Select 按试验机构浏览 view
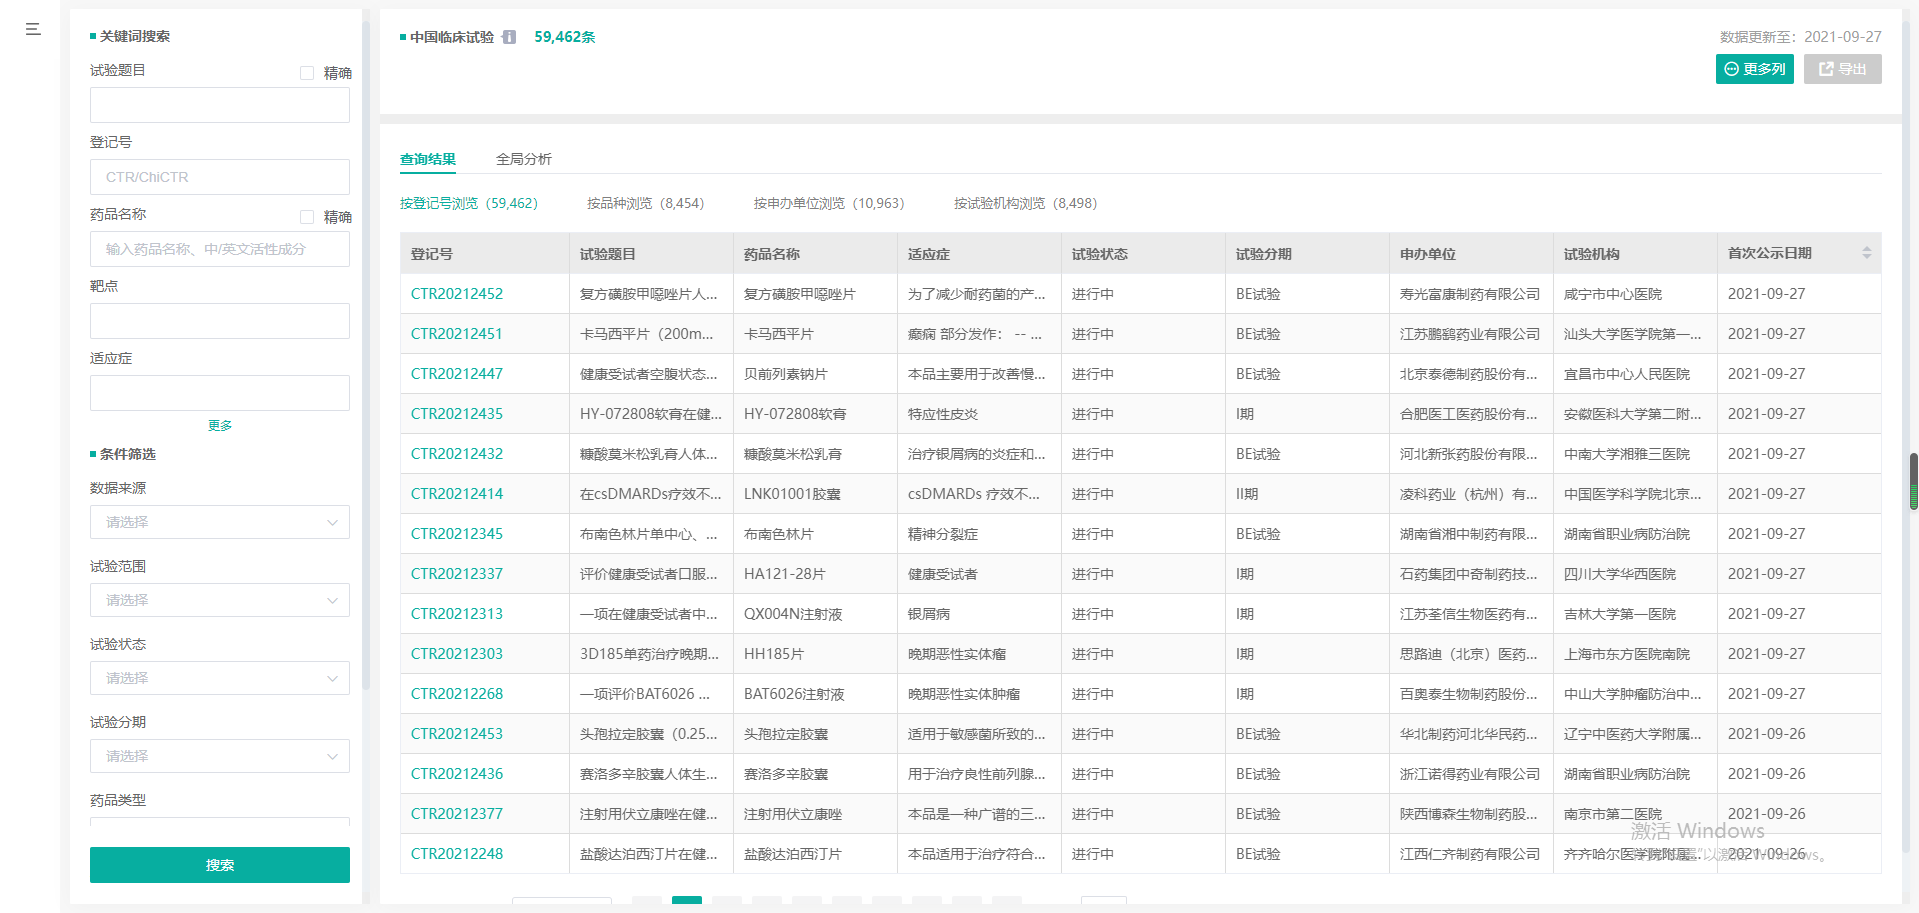 click(x=1025, y=203)
